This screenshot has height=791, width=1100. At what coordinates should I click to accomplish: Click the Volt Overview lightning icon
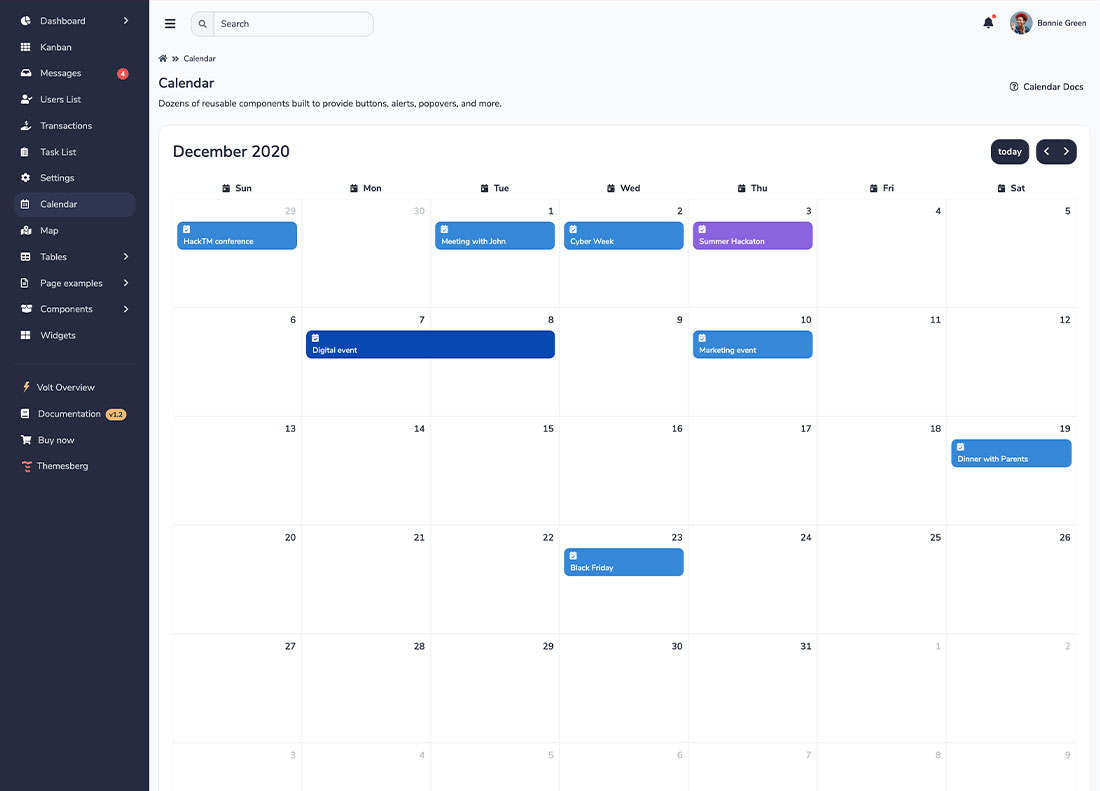tap(26, 387)
